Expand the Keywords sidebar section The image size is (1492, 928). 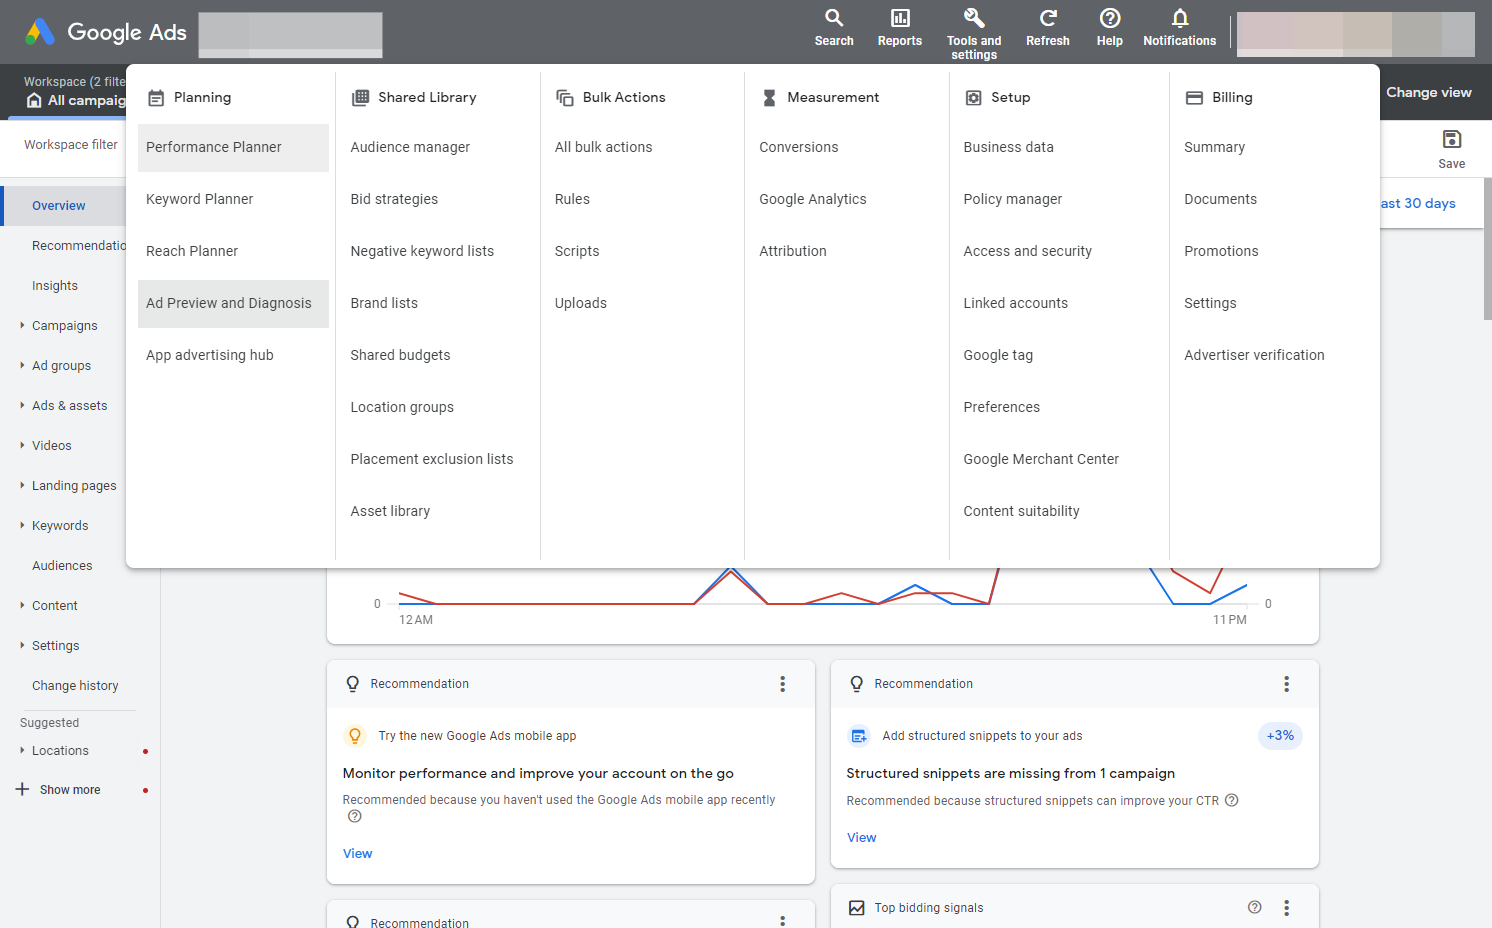coord(22,525)
